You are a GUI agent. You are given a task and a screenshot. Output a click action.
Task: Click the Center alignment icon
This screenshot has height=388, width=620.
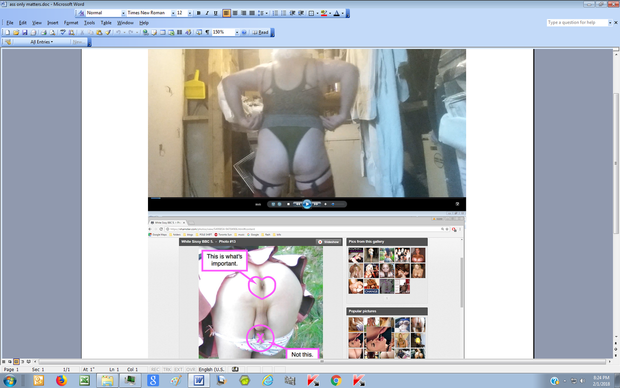(235, 13)
